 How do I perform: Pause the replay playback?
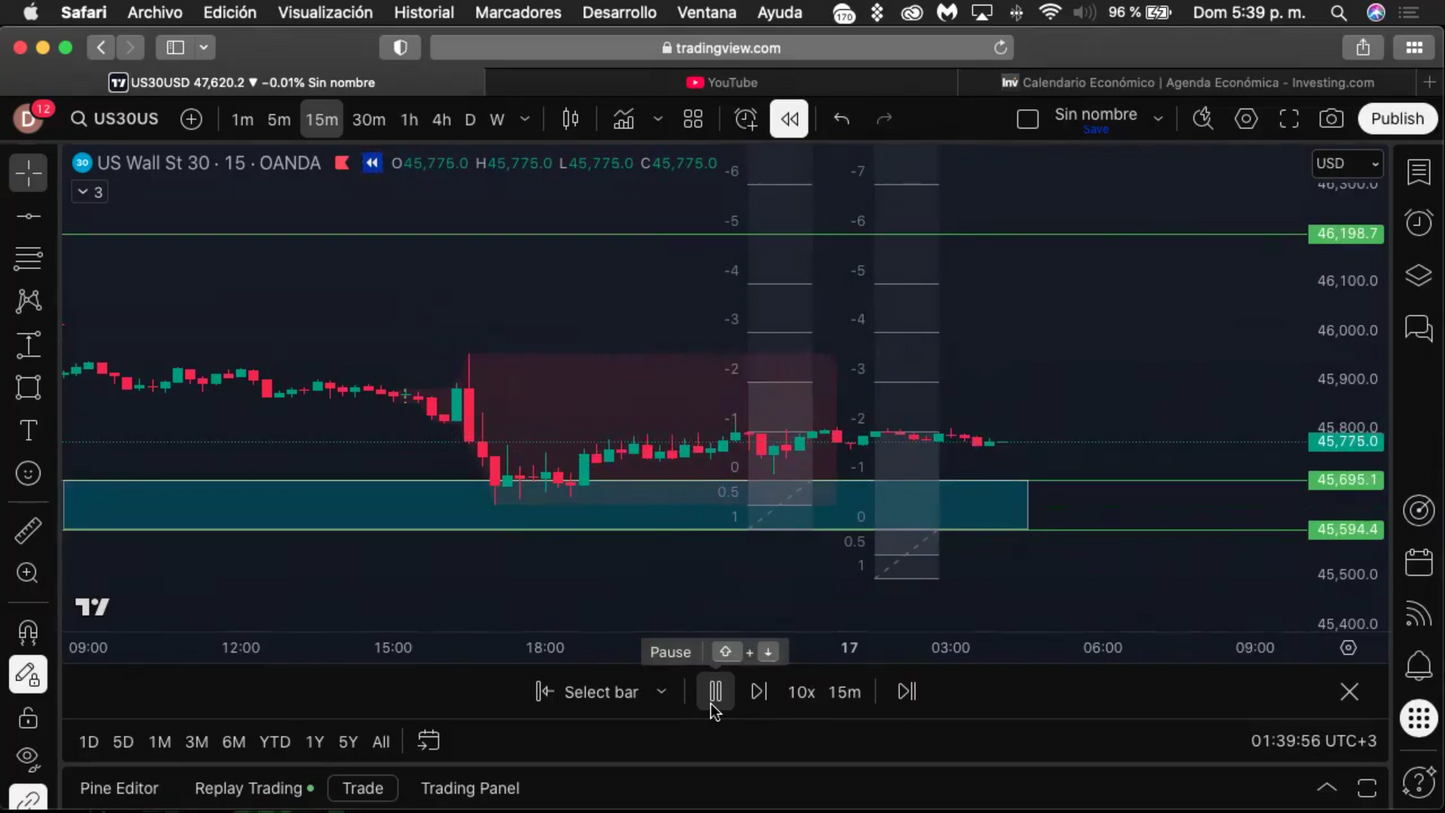click(715, 691)
